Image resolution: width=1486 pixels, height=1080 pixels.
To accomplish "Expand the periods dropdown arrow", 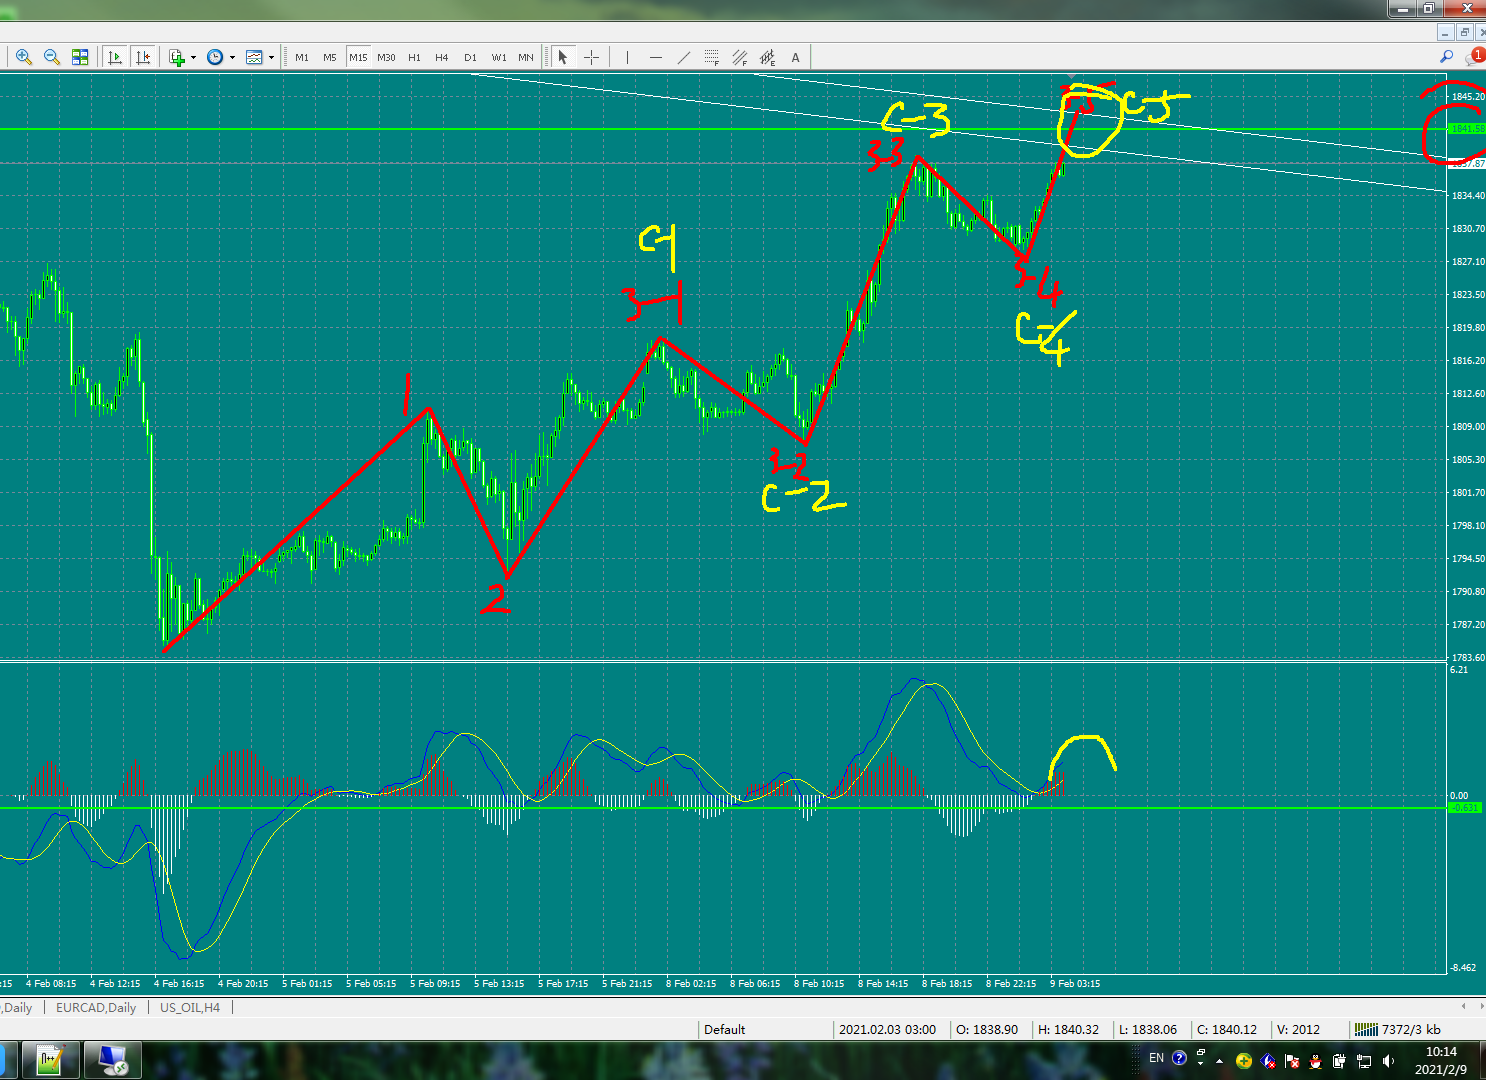I will [232, 58].
